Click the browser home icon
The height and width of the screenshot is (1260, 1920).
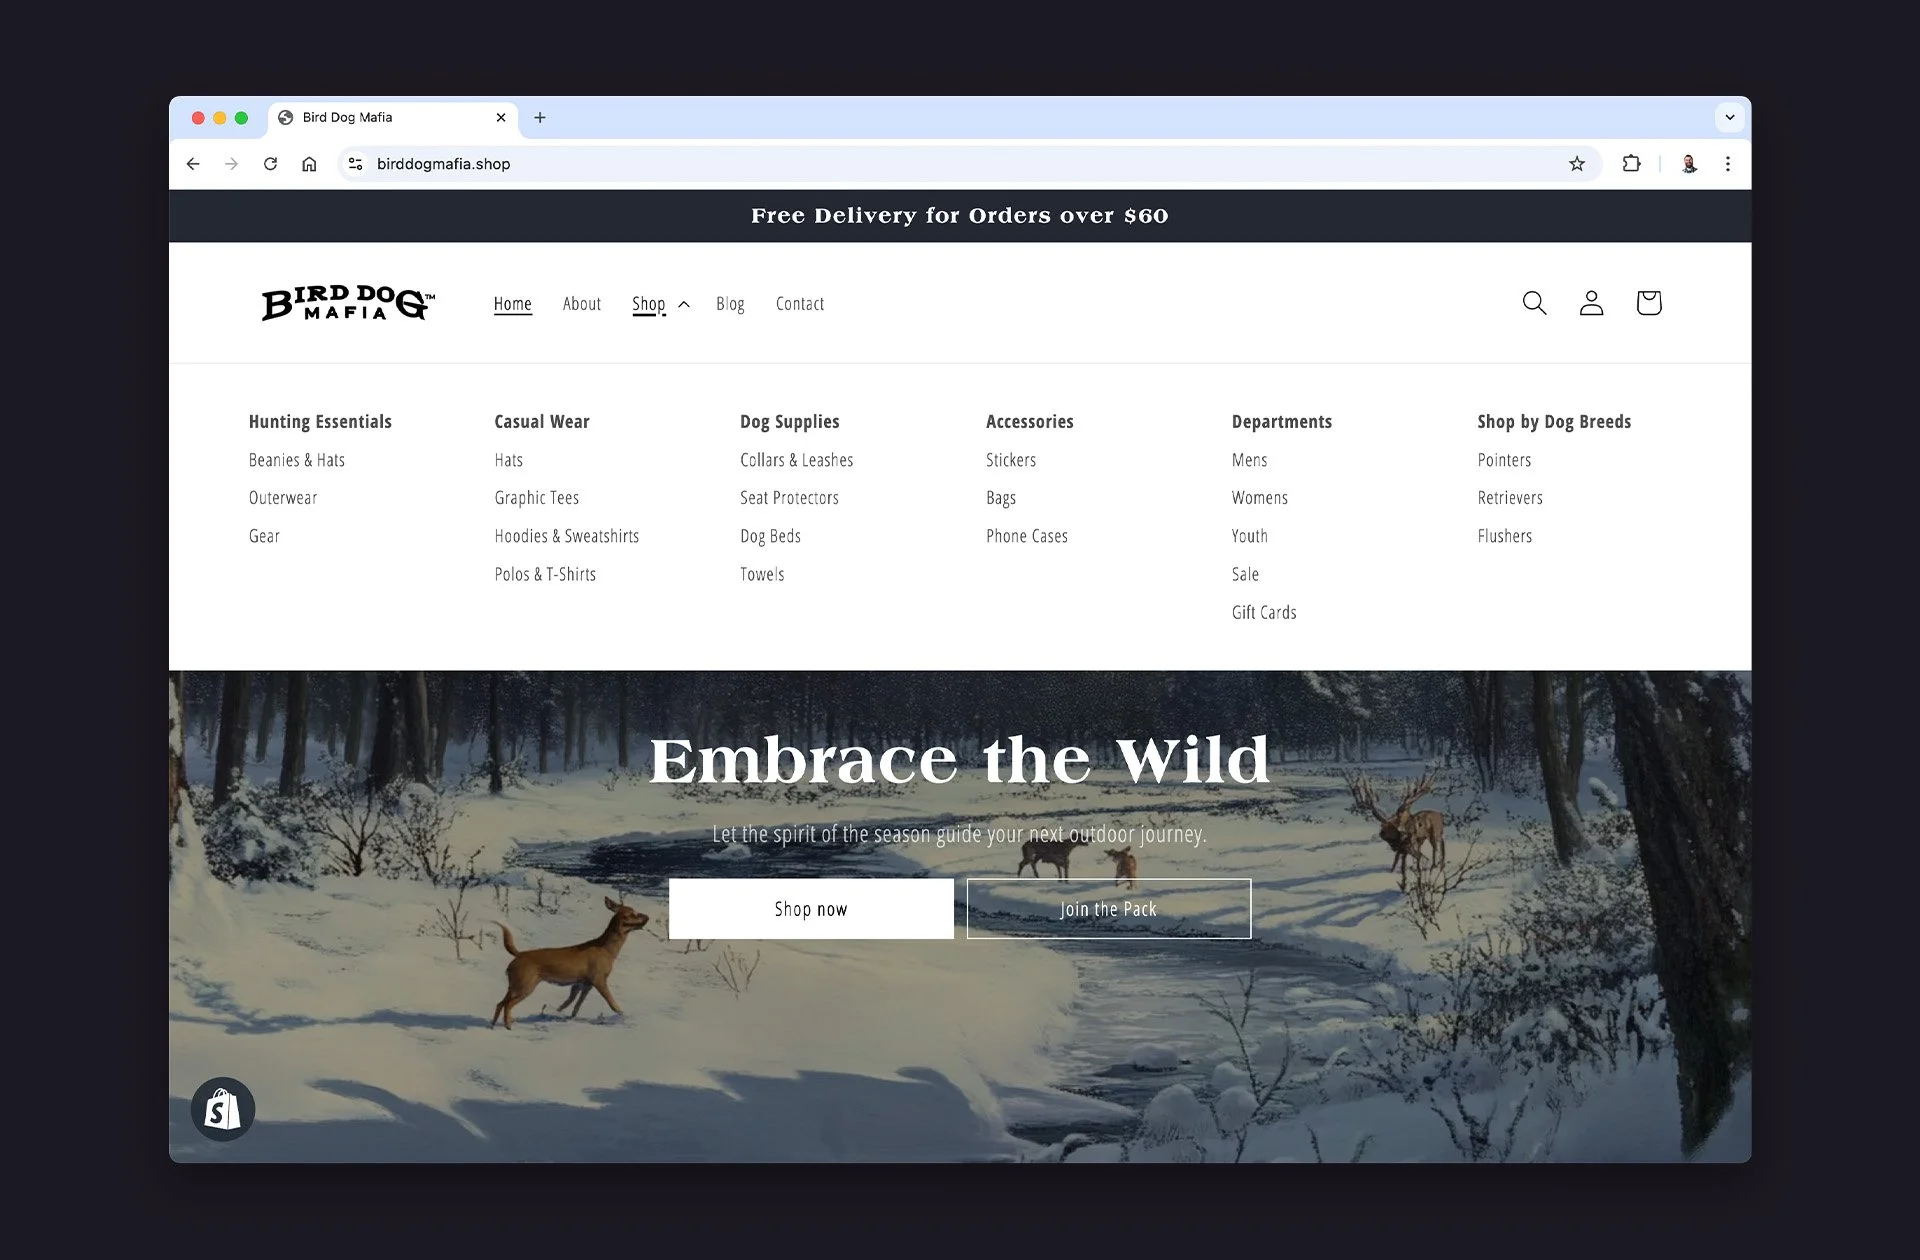309,164
